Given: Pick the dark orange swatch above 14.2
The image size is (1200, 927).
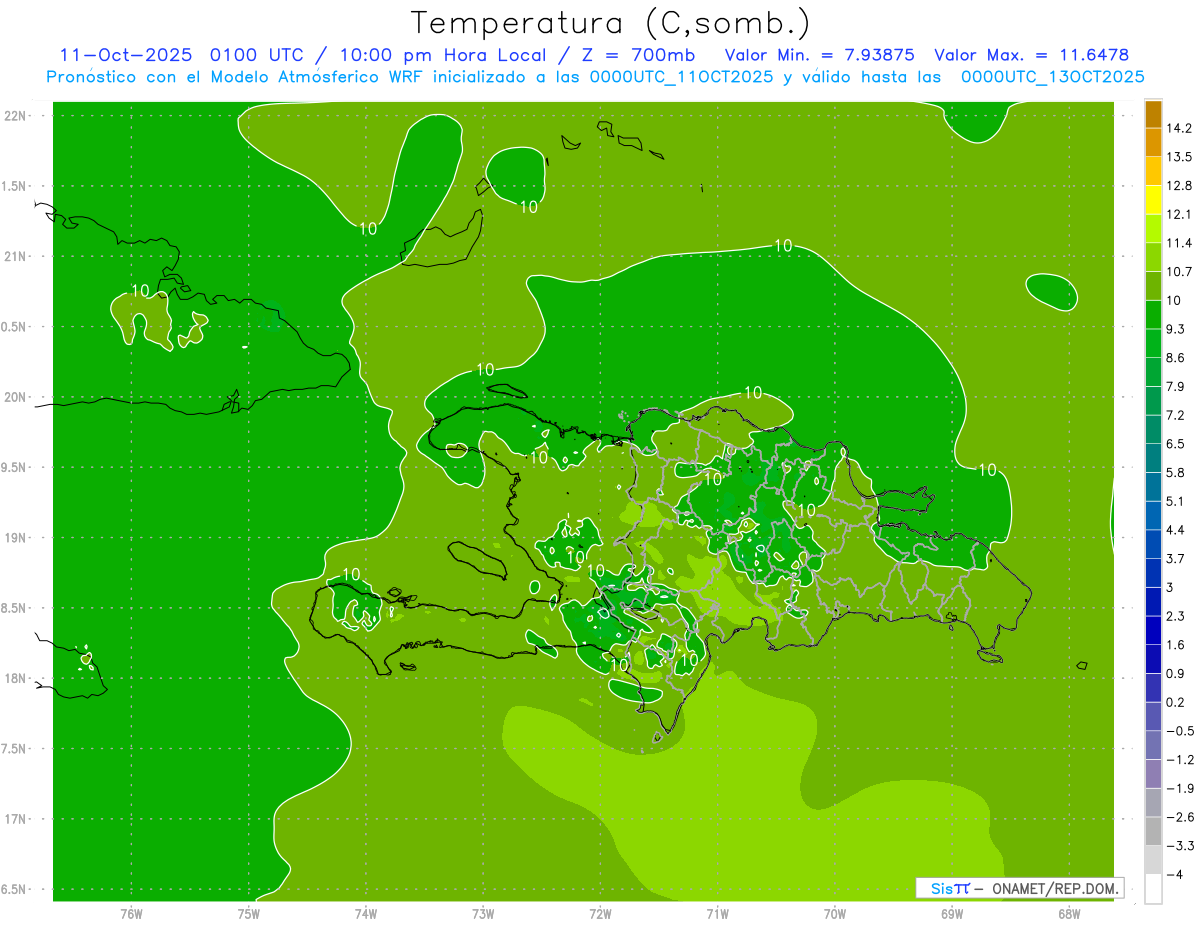Looking at the screenshot, I should point(1153,115).
